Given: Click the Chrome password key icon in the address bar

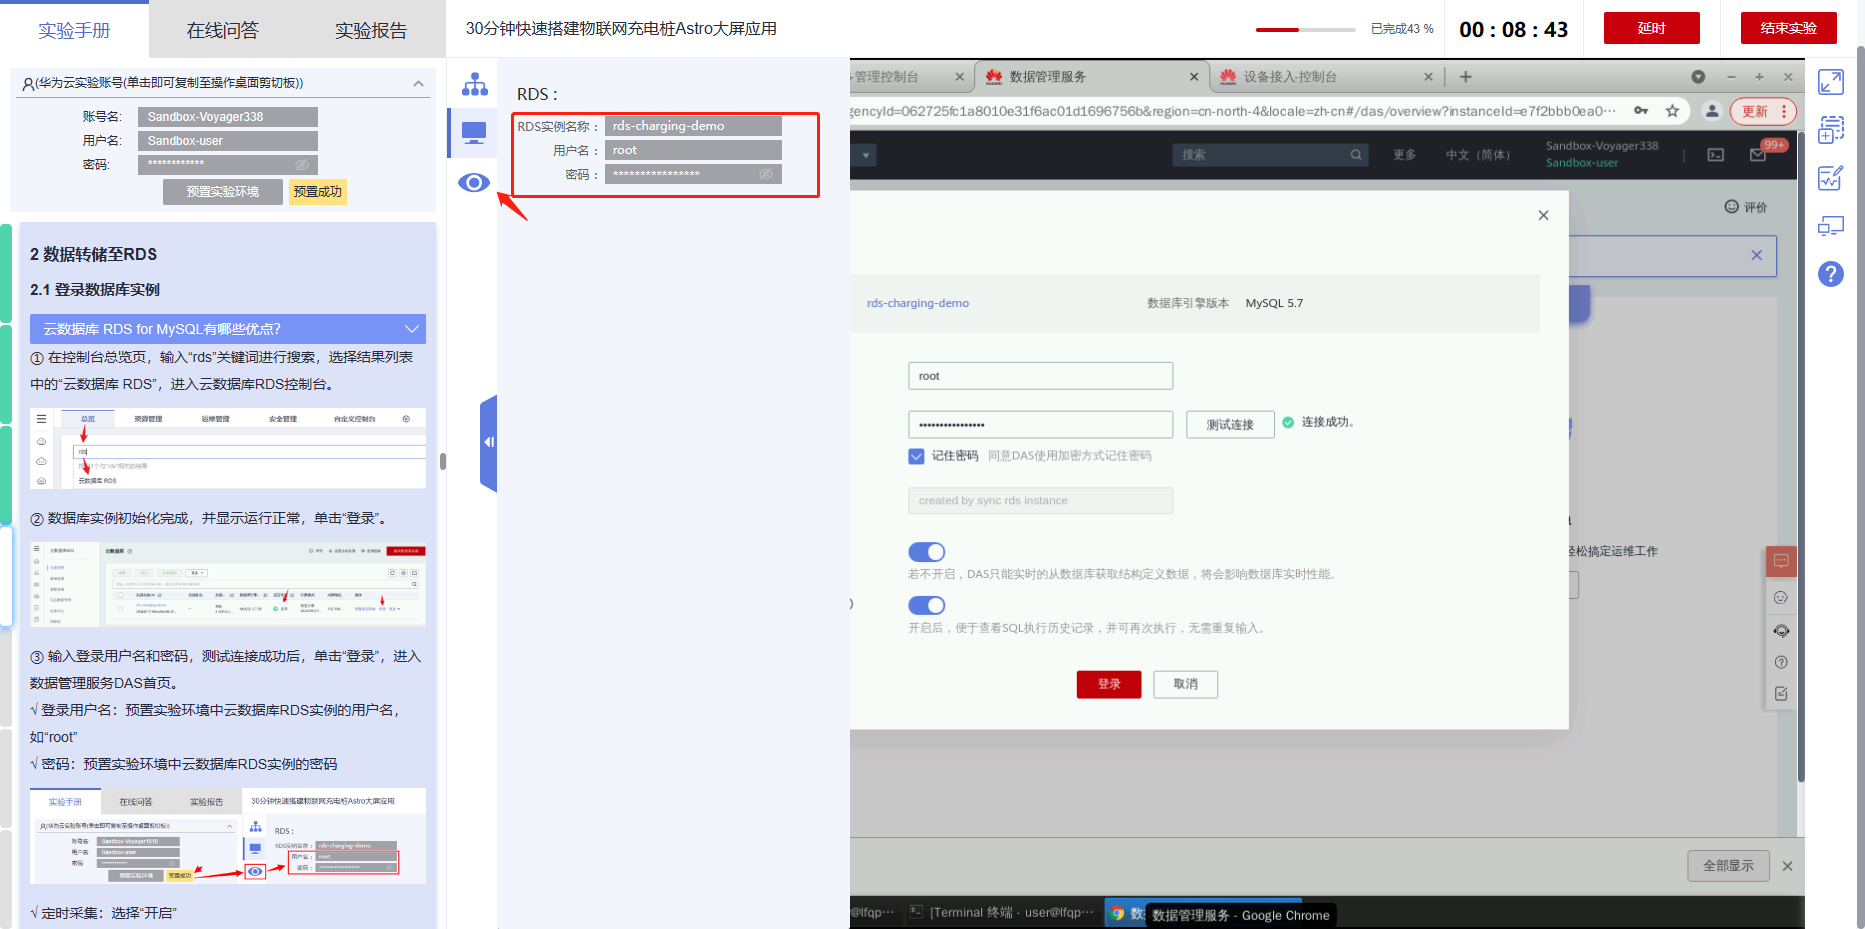Looking at the screenshot, I should (x=1641, y=111).
